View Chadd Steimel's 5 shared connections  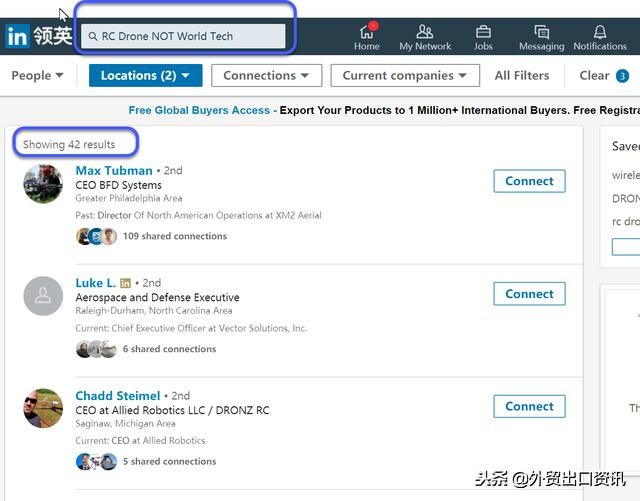tap(169, 461)
